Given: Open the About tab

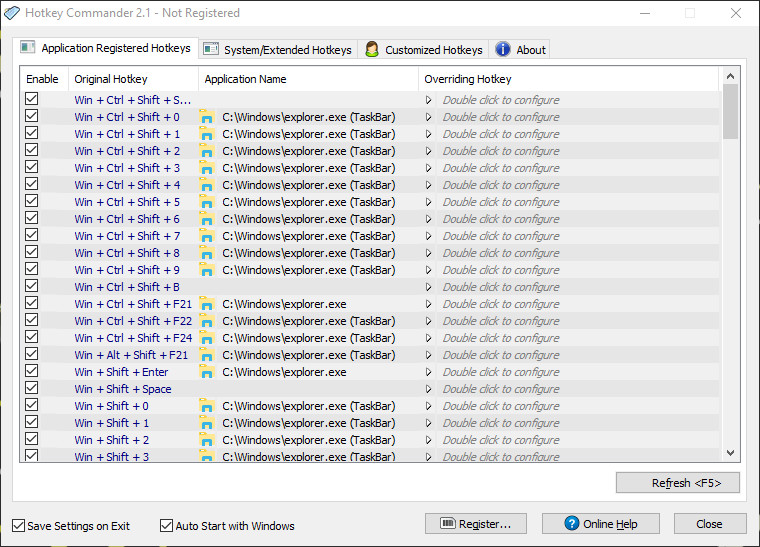Looking at the screenshot, I should 520,49.
